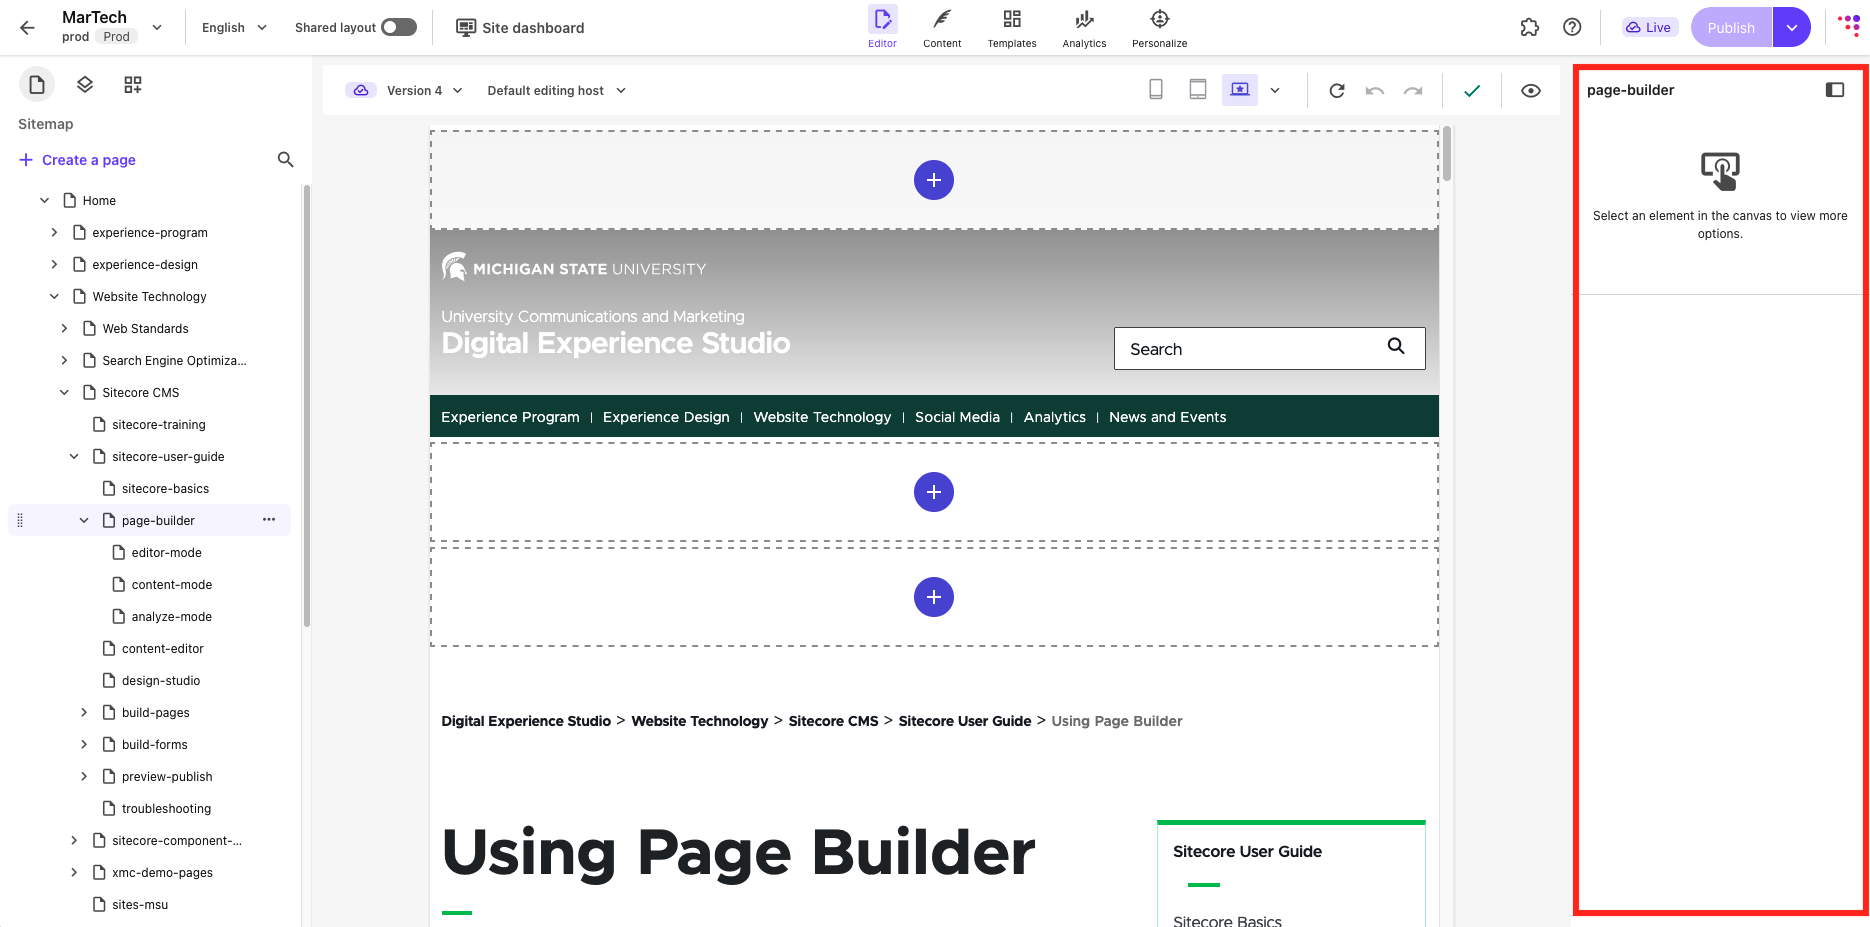The width and height of the screenshot is (1870, 927).
Task: Add component in the top placeholder
Action: coord(934,180)
